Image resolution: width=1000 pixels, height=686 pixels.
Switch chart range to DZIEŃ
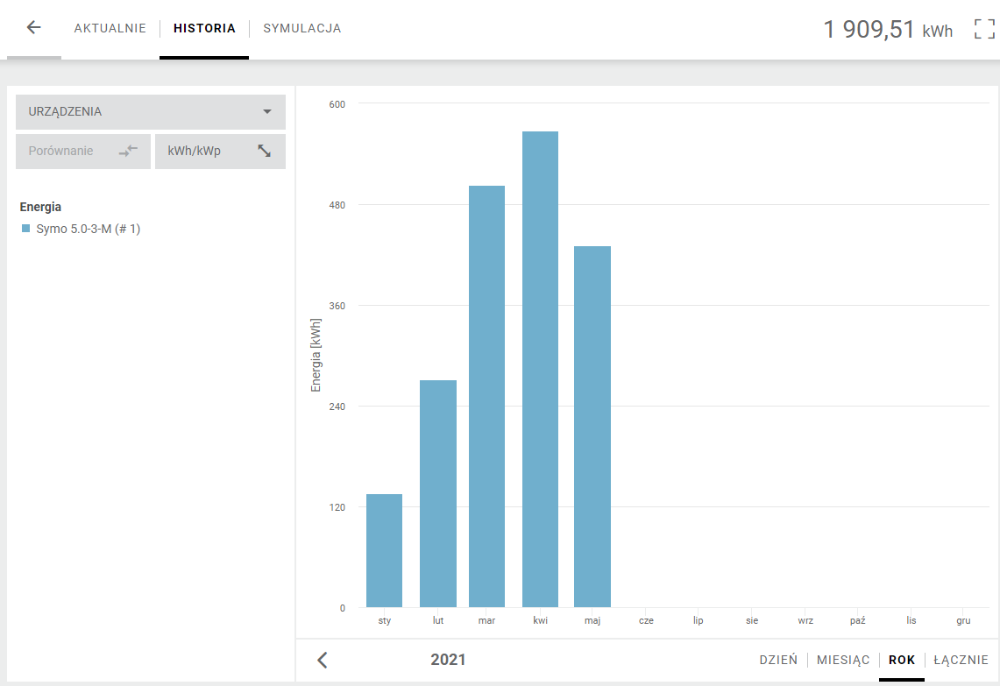coord(778,660)
